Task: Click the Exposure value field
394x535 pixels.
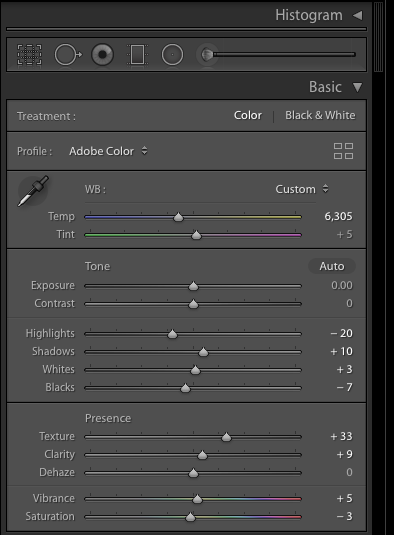Action: point(341,285)
